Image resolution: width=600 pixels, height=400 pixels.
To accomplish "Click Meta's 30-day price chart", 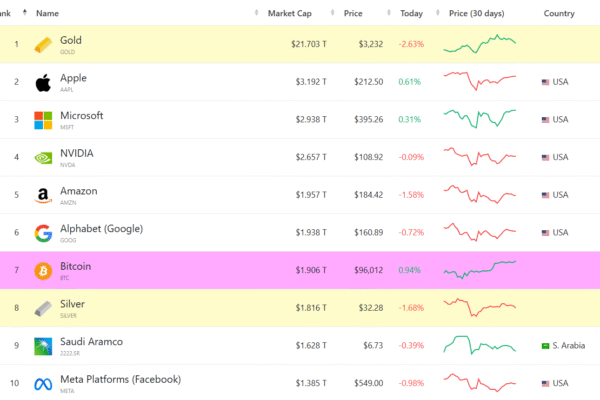I will point(479,383).
